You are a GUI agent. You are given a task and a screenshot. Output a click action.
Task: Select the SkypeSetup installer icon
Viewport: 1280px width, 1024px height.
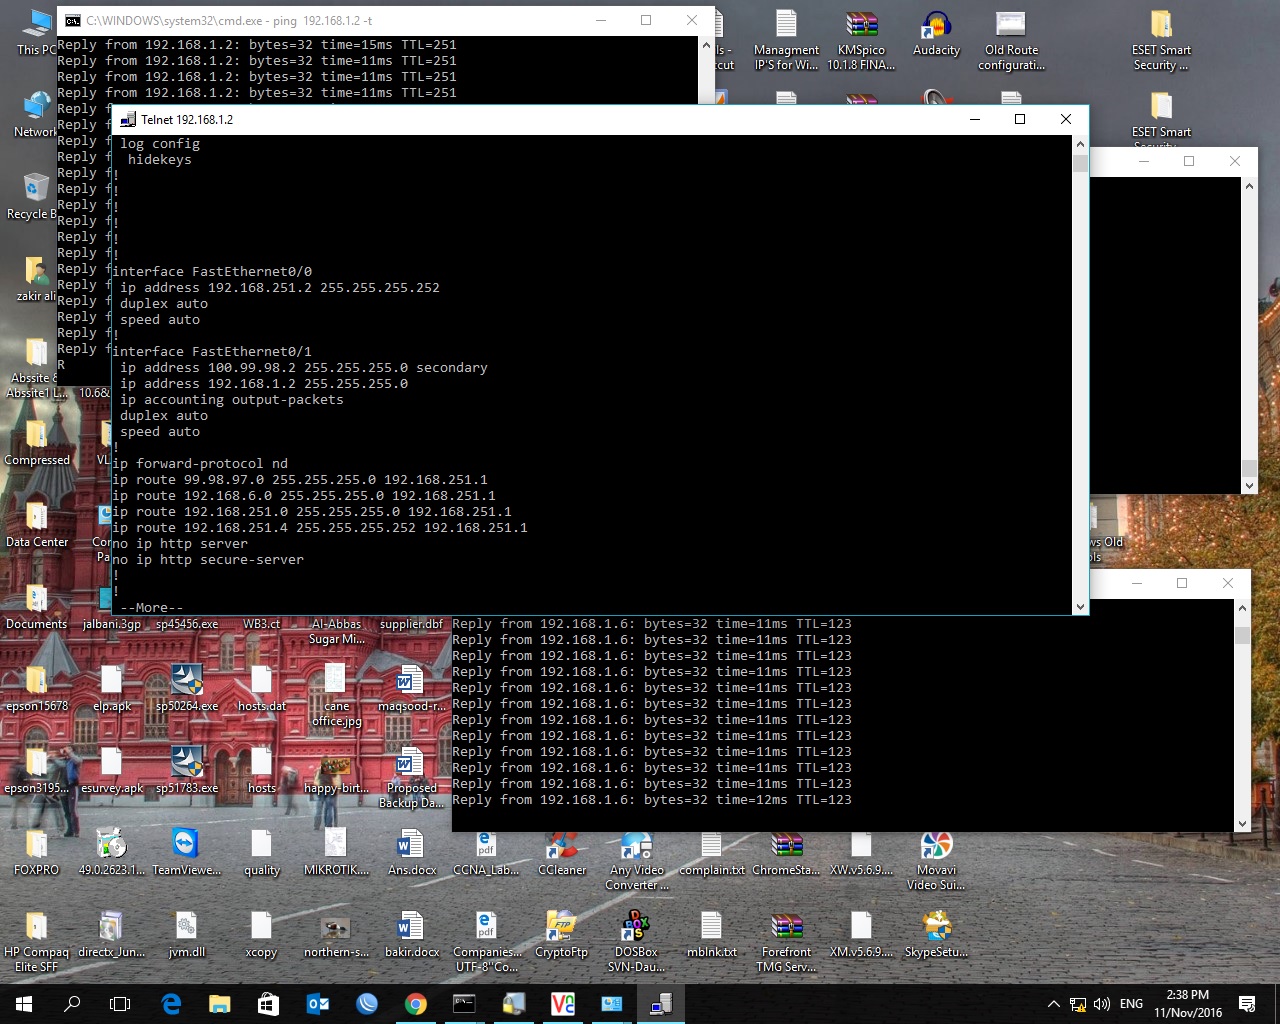click(936, 934)
